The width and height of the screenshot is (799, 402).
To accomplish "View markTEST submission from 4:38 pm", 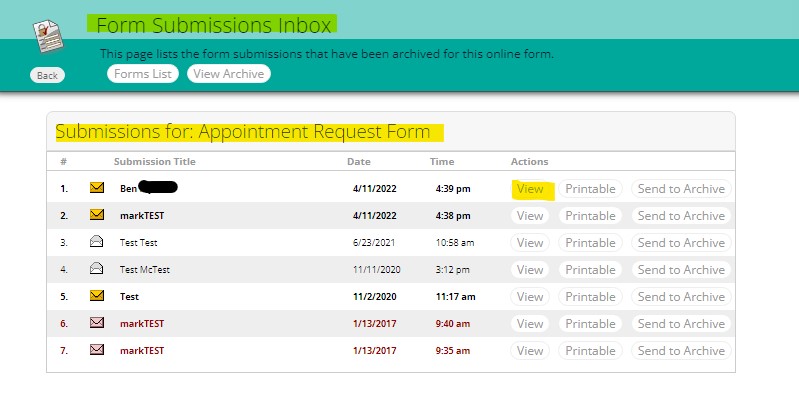I will coord(530,216).
